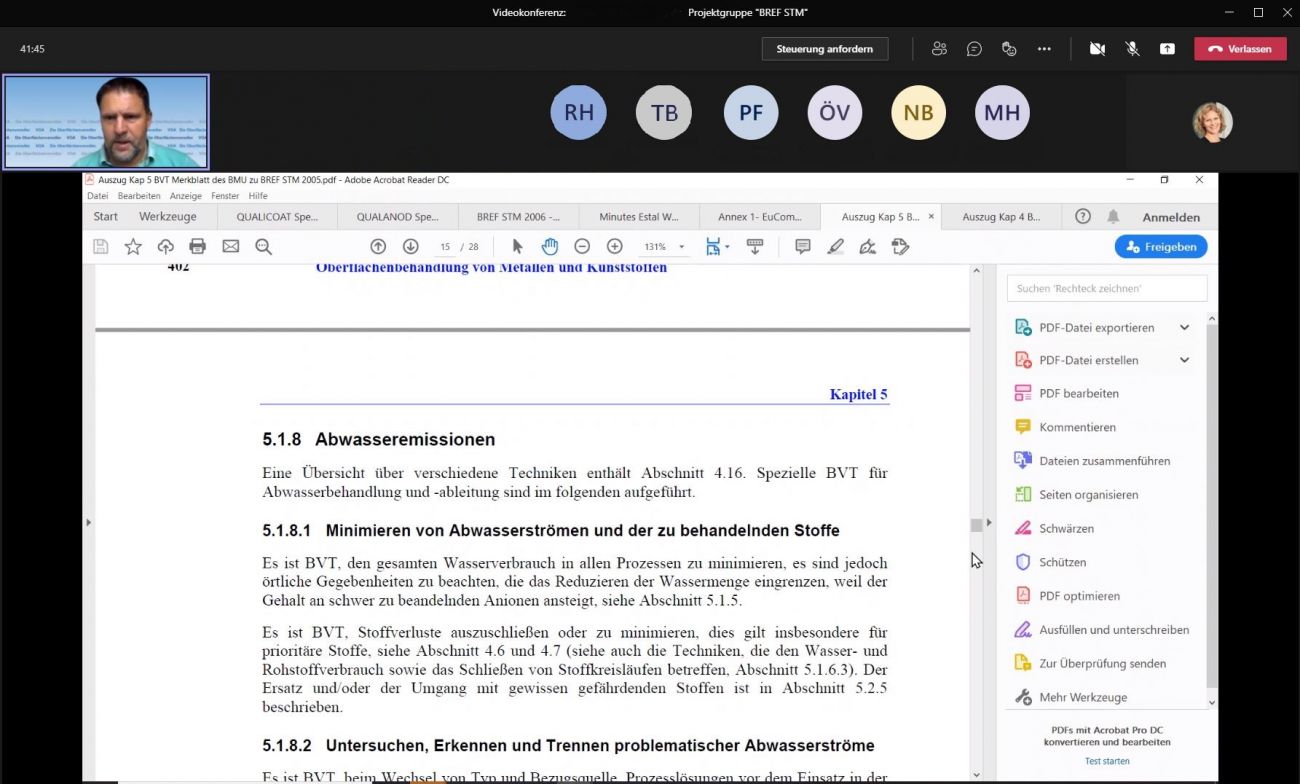This screenshot has width=1300, height=784.
Task: Click the cloud upload icon
Action: coord(166,246)
